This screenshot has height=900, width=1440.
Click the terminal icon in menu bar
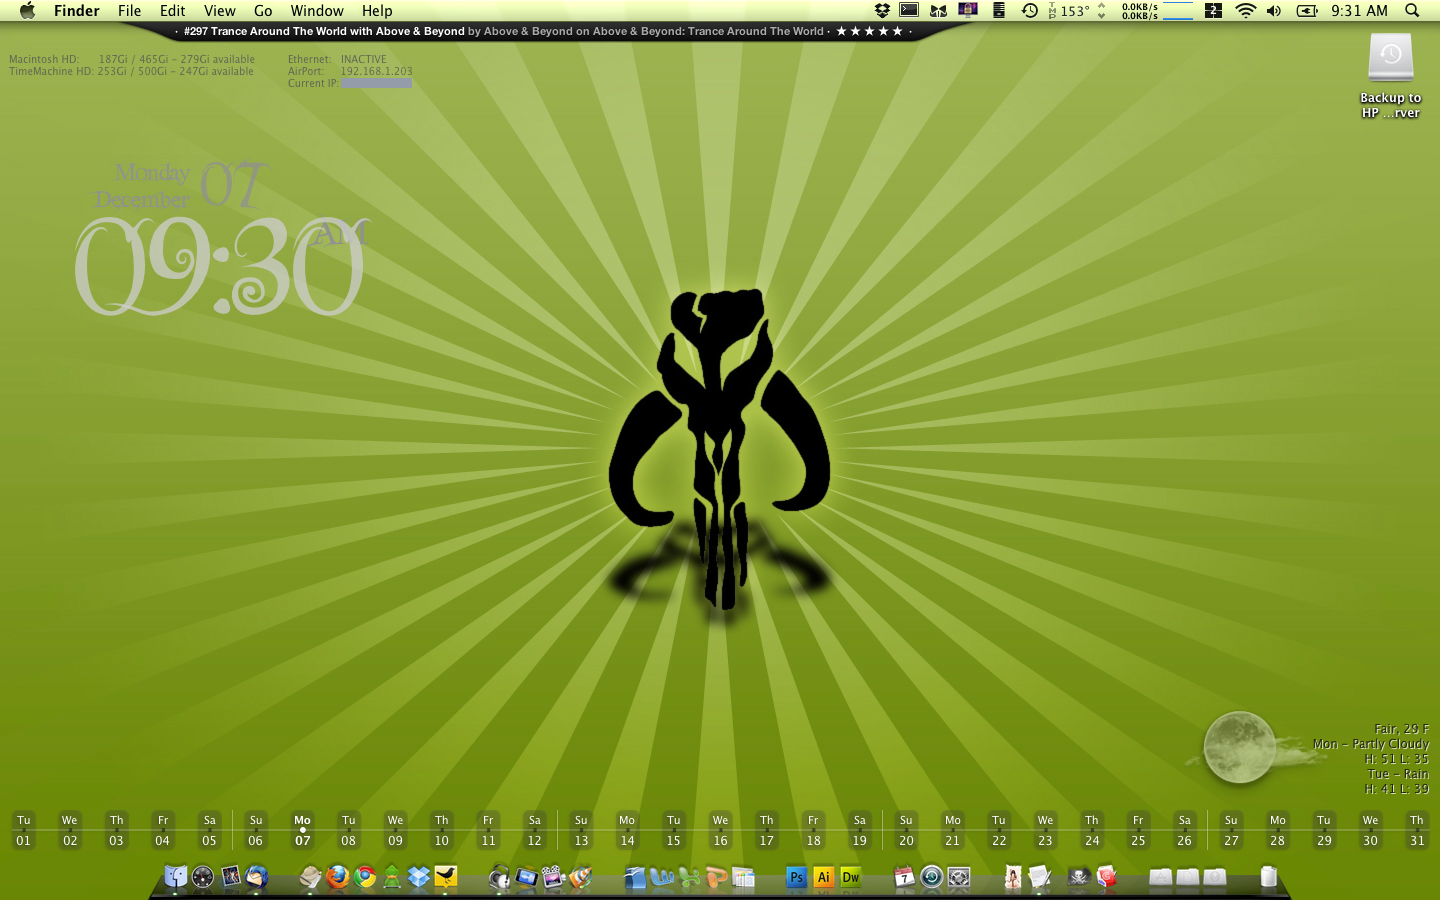(x=909, y=10)
